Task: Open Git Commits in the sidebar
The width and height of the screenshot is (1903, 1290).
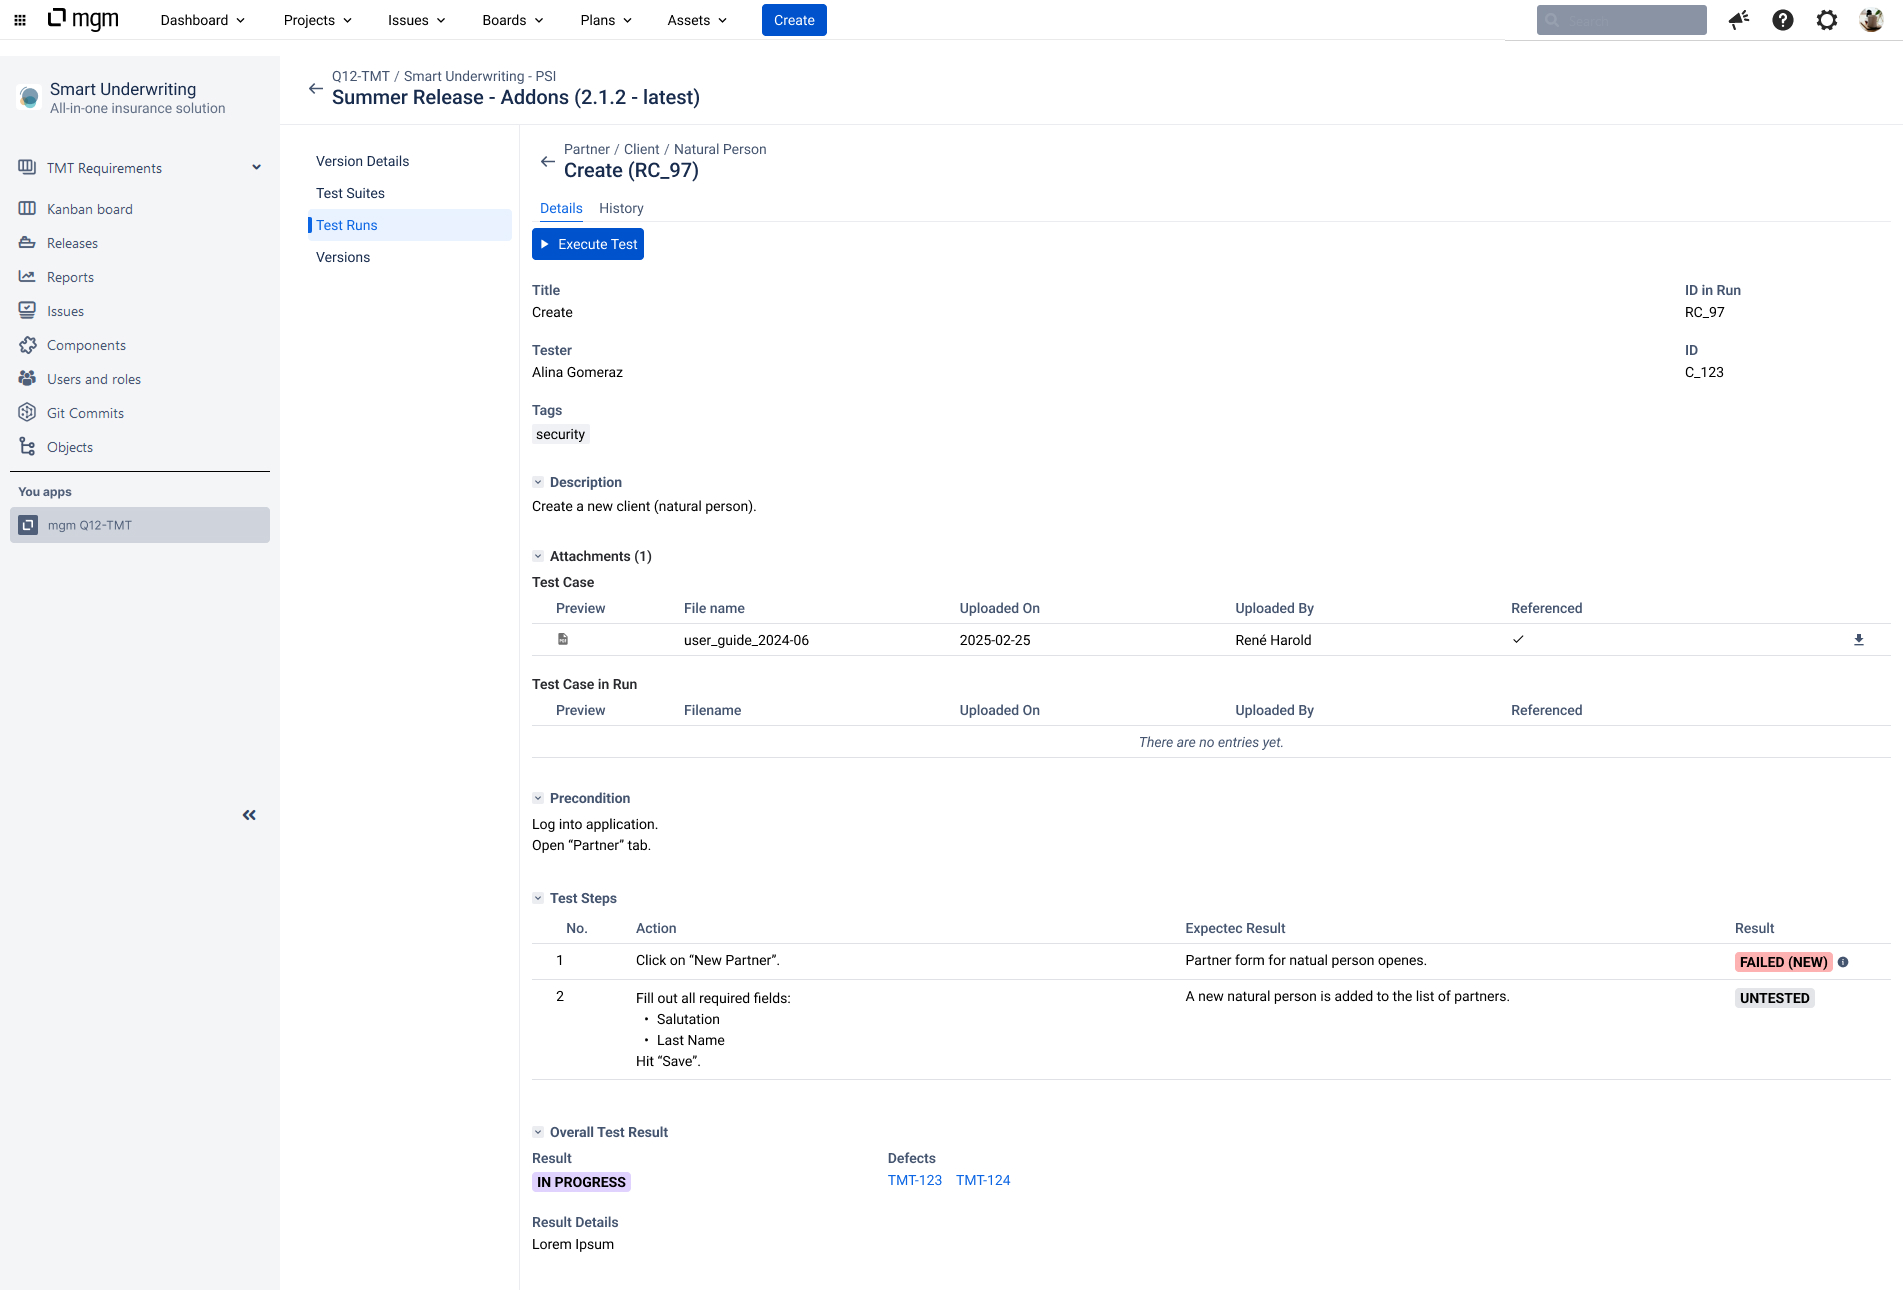Action: pos(85,413)
